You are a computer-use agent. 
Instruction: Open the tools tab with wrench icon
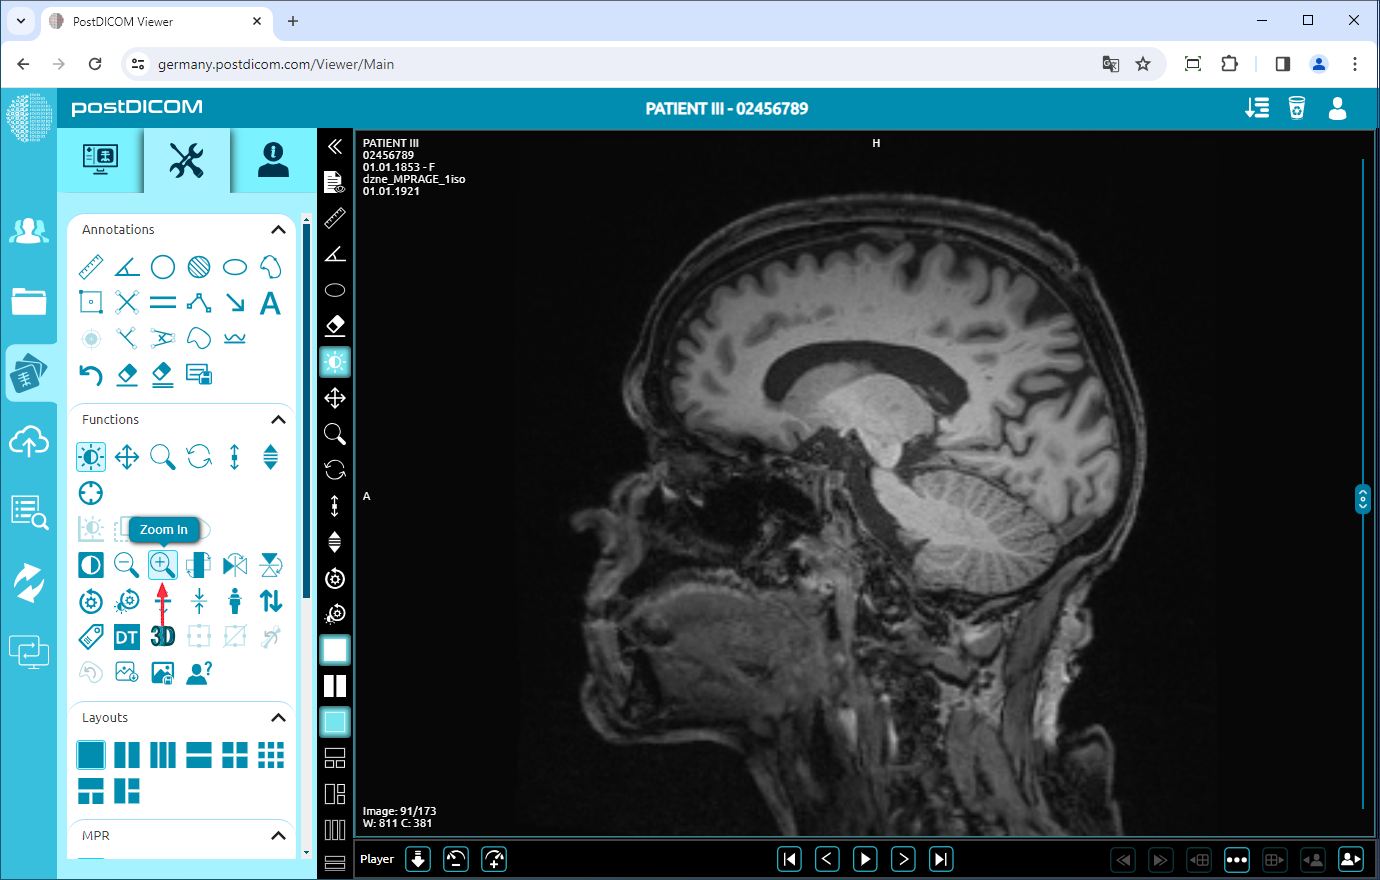tap(186, 160)
